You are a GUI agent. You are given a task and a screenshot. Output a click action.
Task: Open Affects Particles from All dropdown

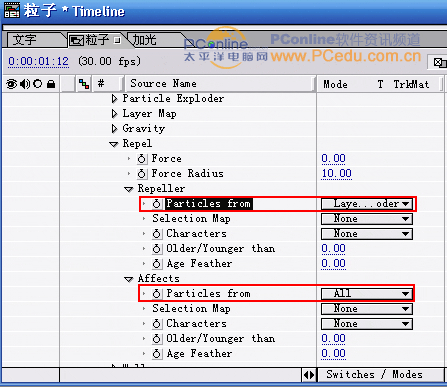367,294
